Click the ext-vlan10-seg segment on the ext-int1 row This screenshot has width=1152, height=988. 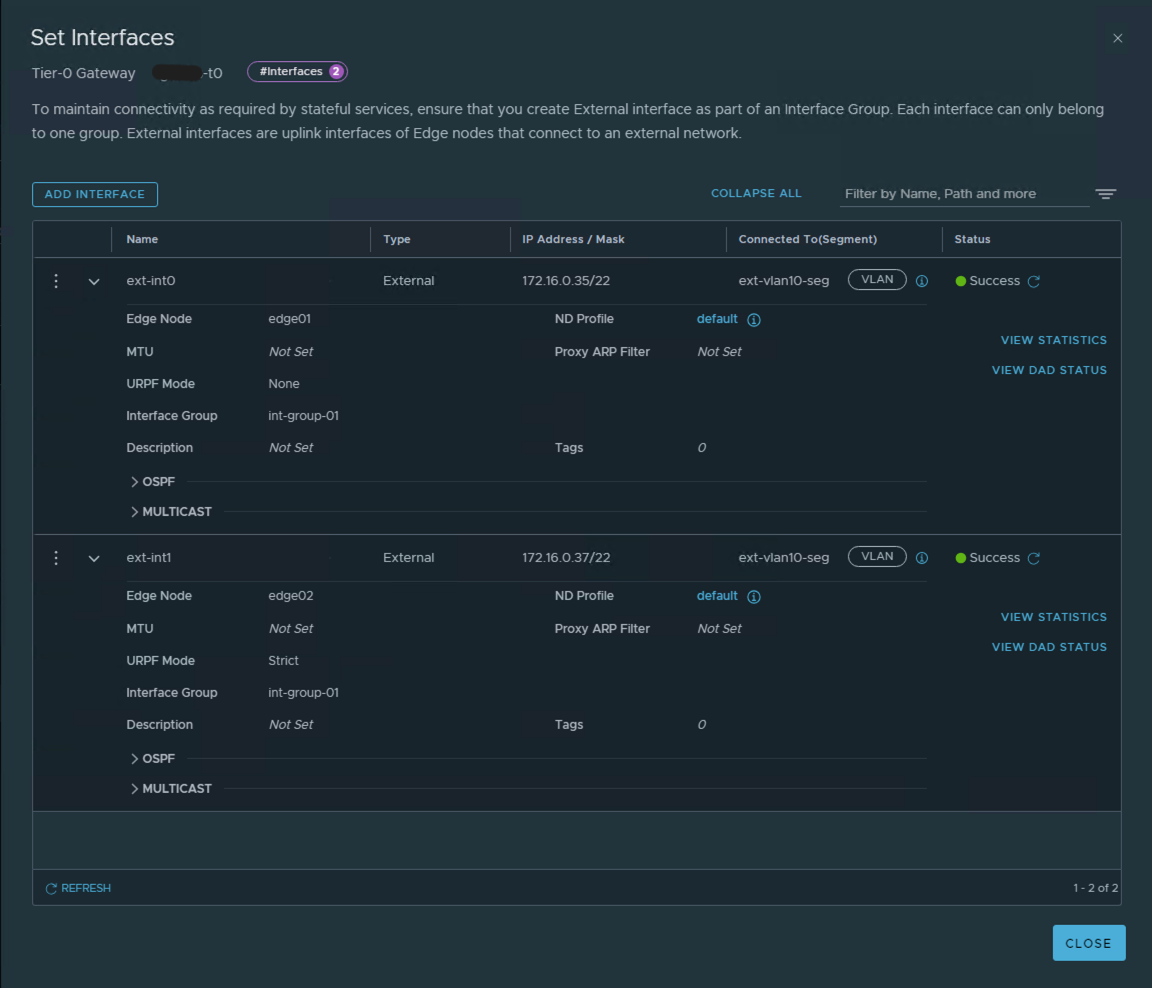click(784, 558)
